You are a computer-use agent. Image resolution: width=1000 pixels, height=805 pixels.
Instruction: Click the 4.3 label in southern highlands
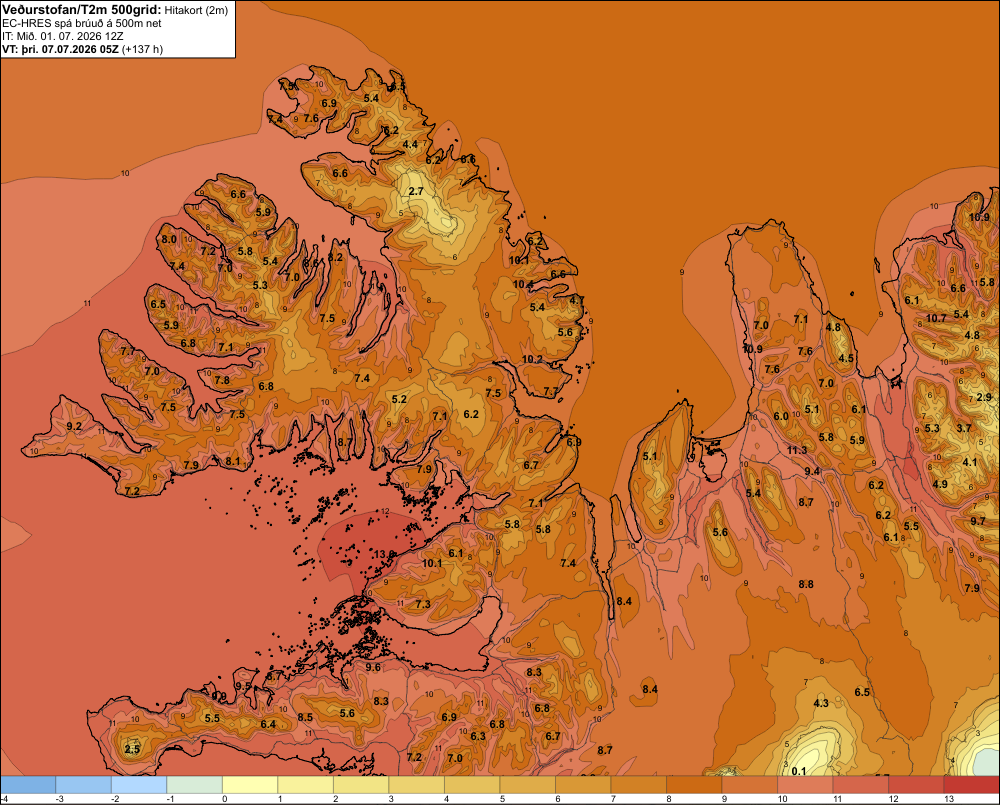[821, 703]
